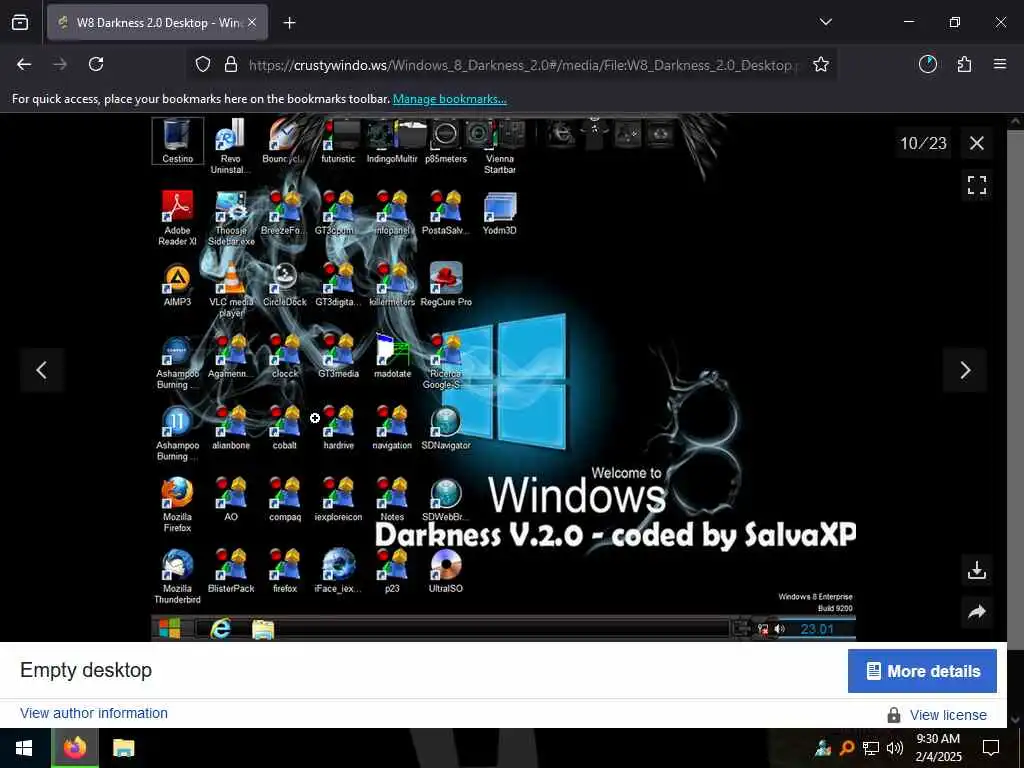Image resolution: width=1024 pixels, height=768 pixels.
Task: Close the W8 Darkness 2.0 Desktop tab
Action: (252, 23)
